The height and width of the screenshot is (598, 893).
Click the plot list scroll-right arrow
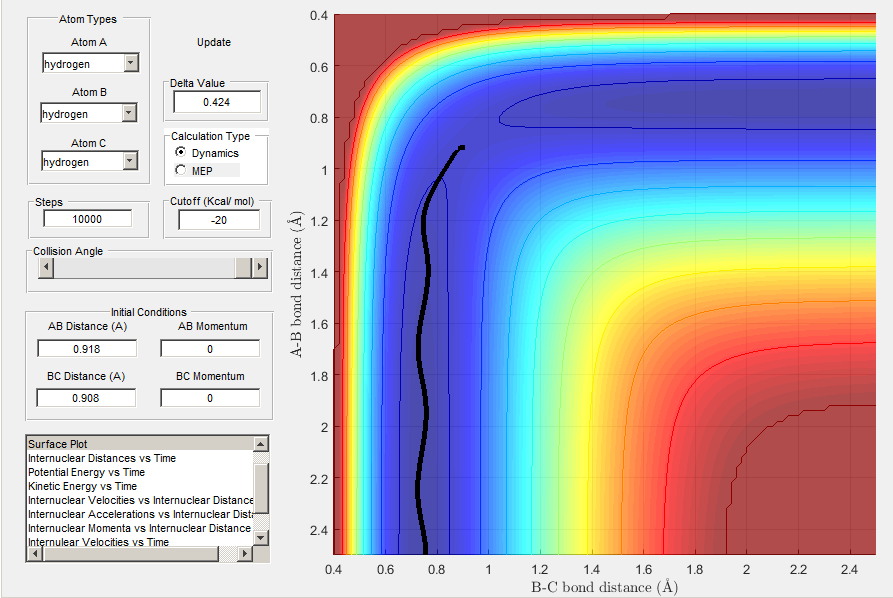(245, 553)
